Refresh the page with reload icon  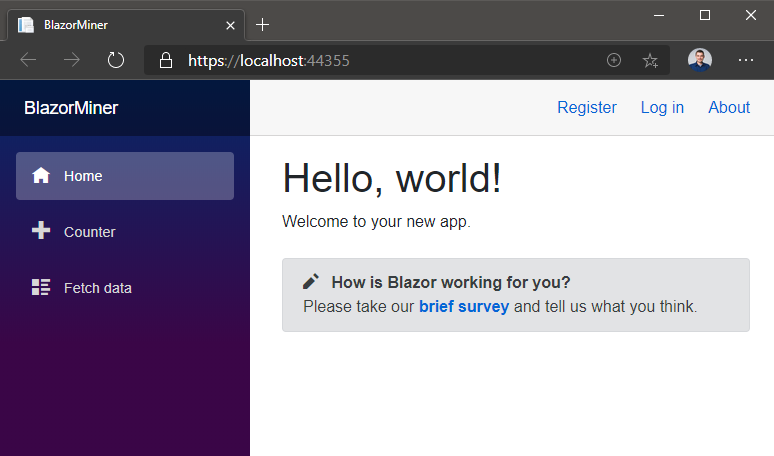(116, 60)
